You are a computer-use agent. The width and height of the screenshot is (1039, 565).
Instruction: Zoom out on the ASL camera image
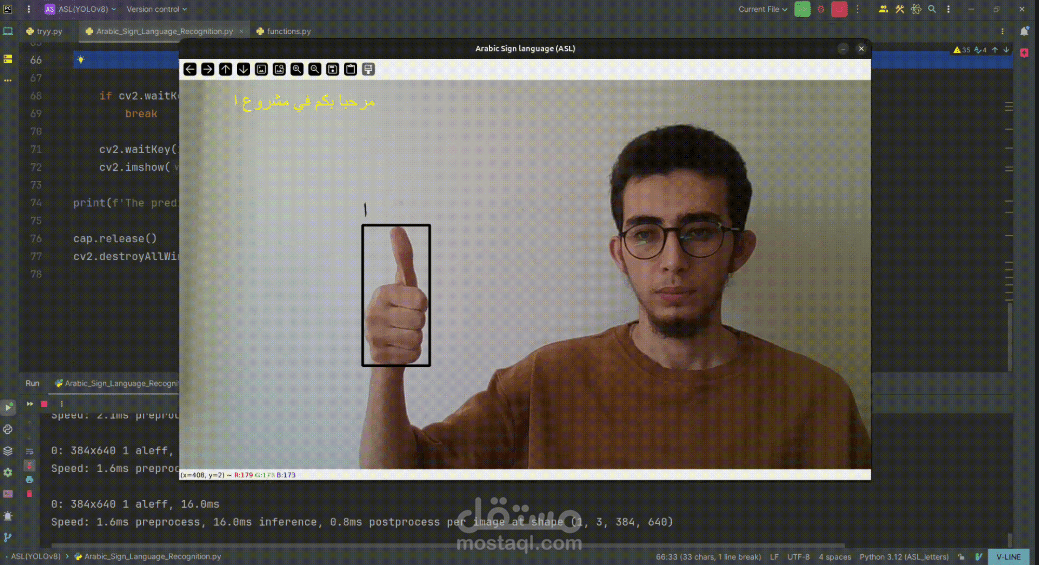pos(315,70)
